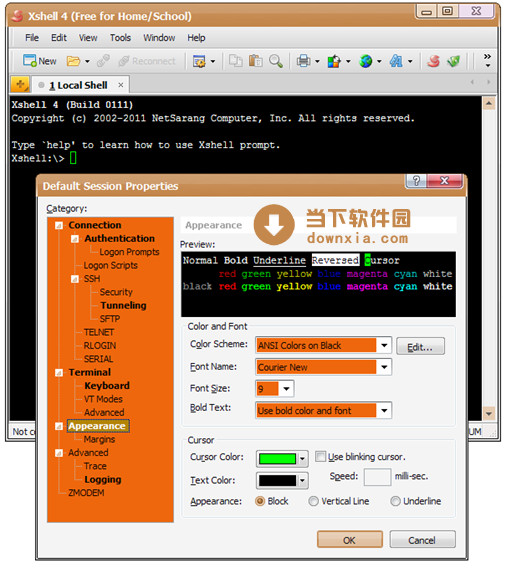Open the Font Name dropdown
Image resolution: width=506 pixels, height=568 pixels.
[384, 367]
